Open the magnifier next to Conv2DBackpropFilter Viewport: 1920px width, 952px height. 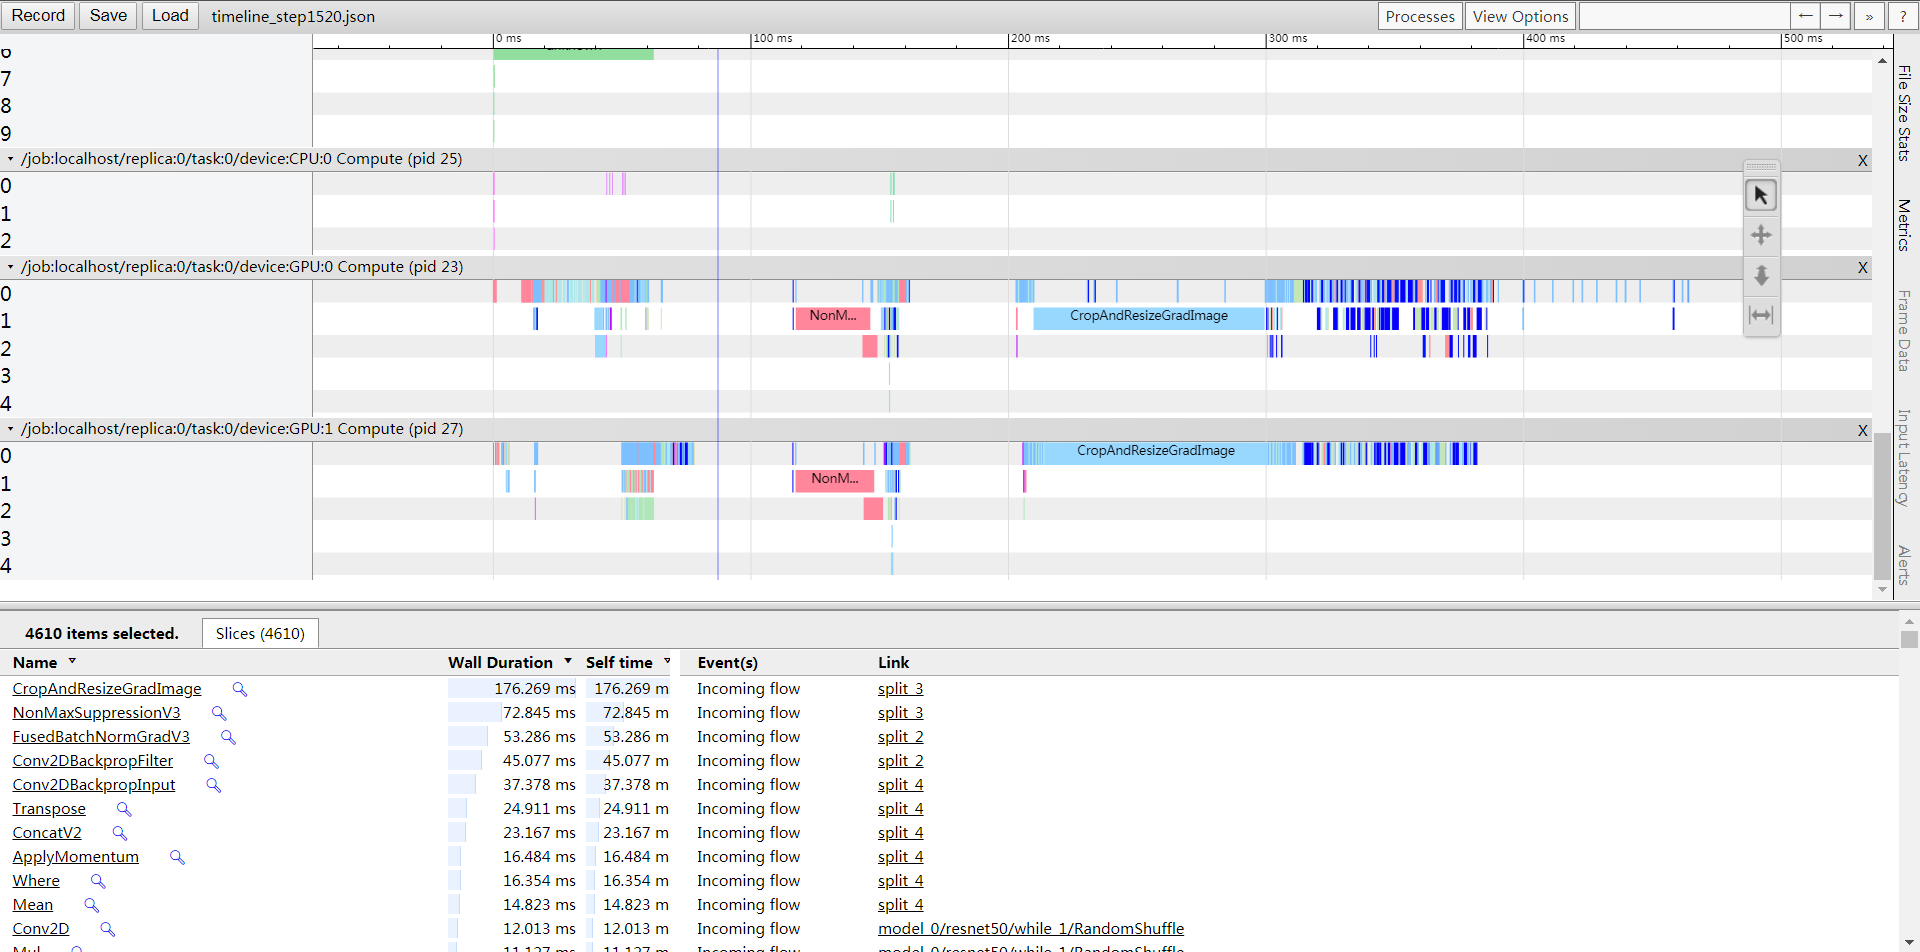[211, 761]
